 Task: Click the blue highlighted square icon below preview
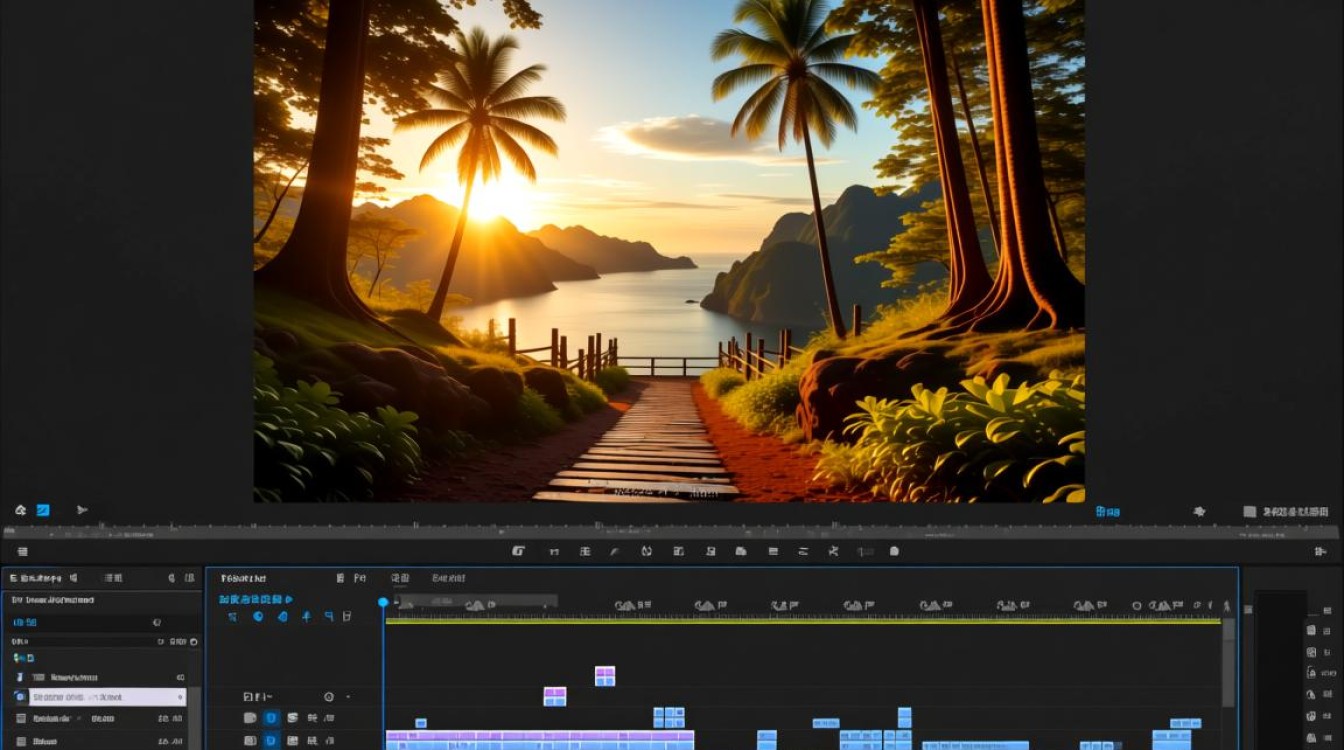point(43,510)
